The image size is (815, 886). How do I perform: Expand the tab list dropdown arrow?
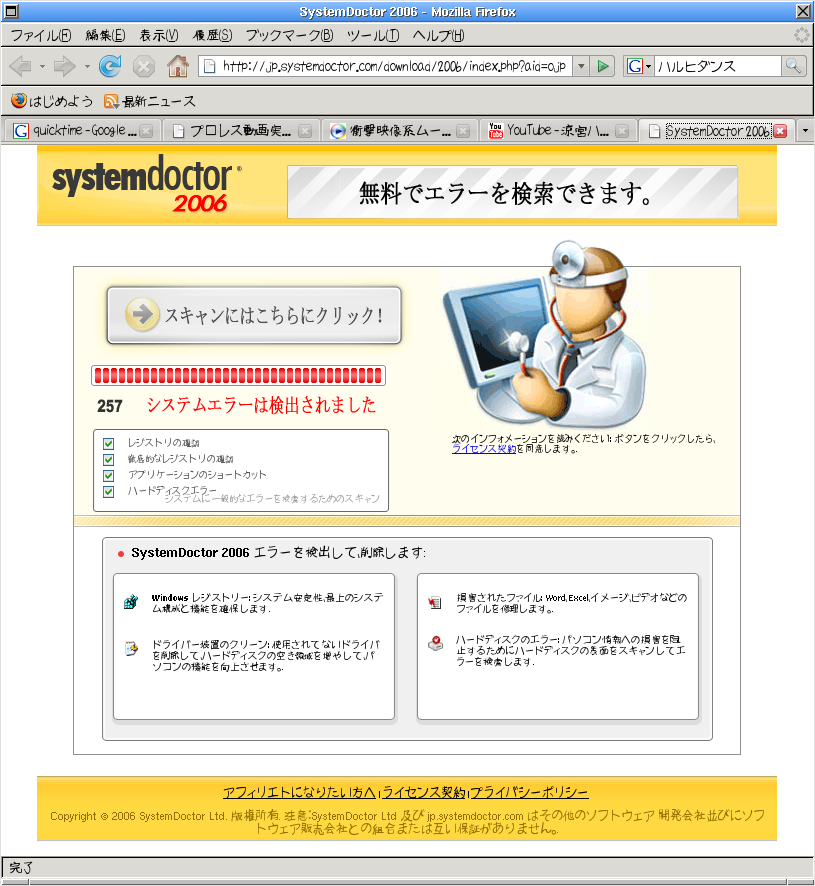805,131
